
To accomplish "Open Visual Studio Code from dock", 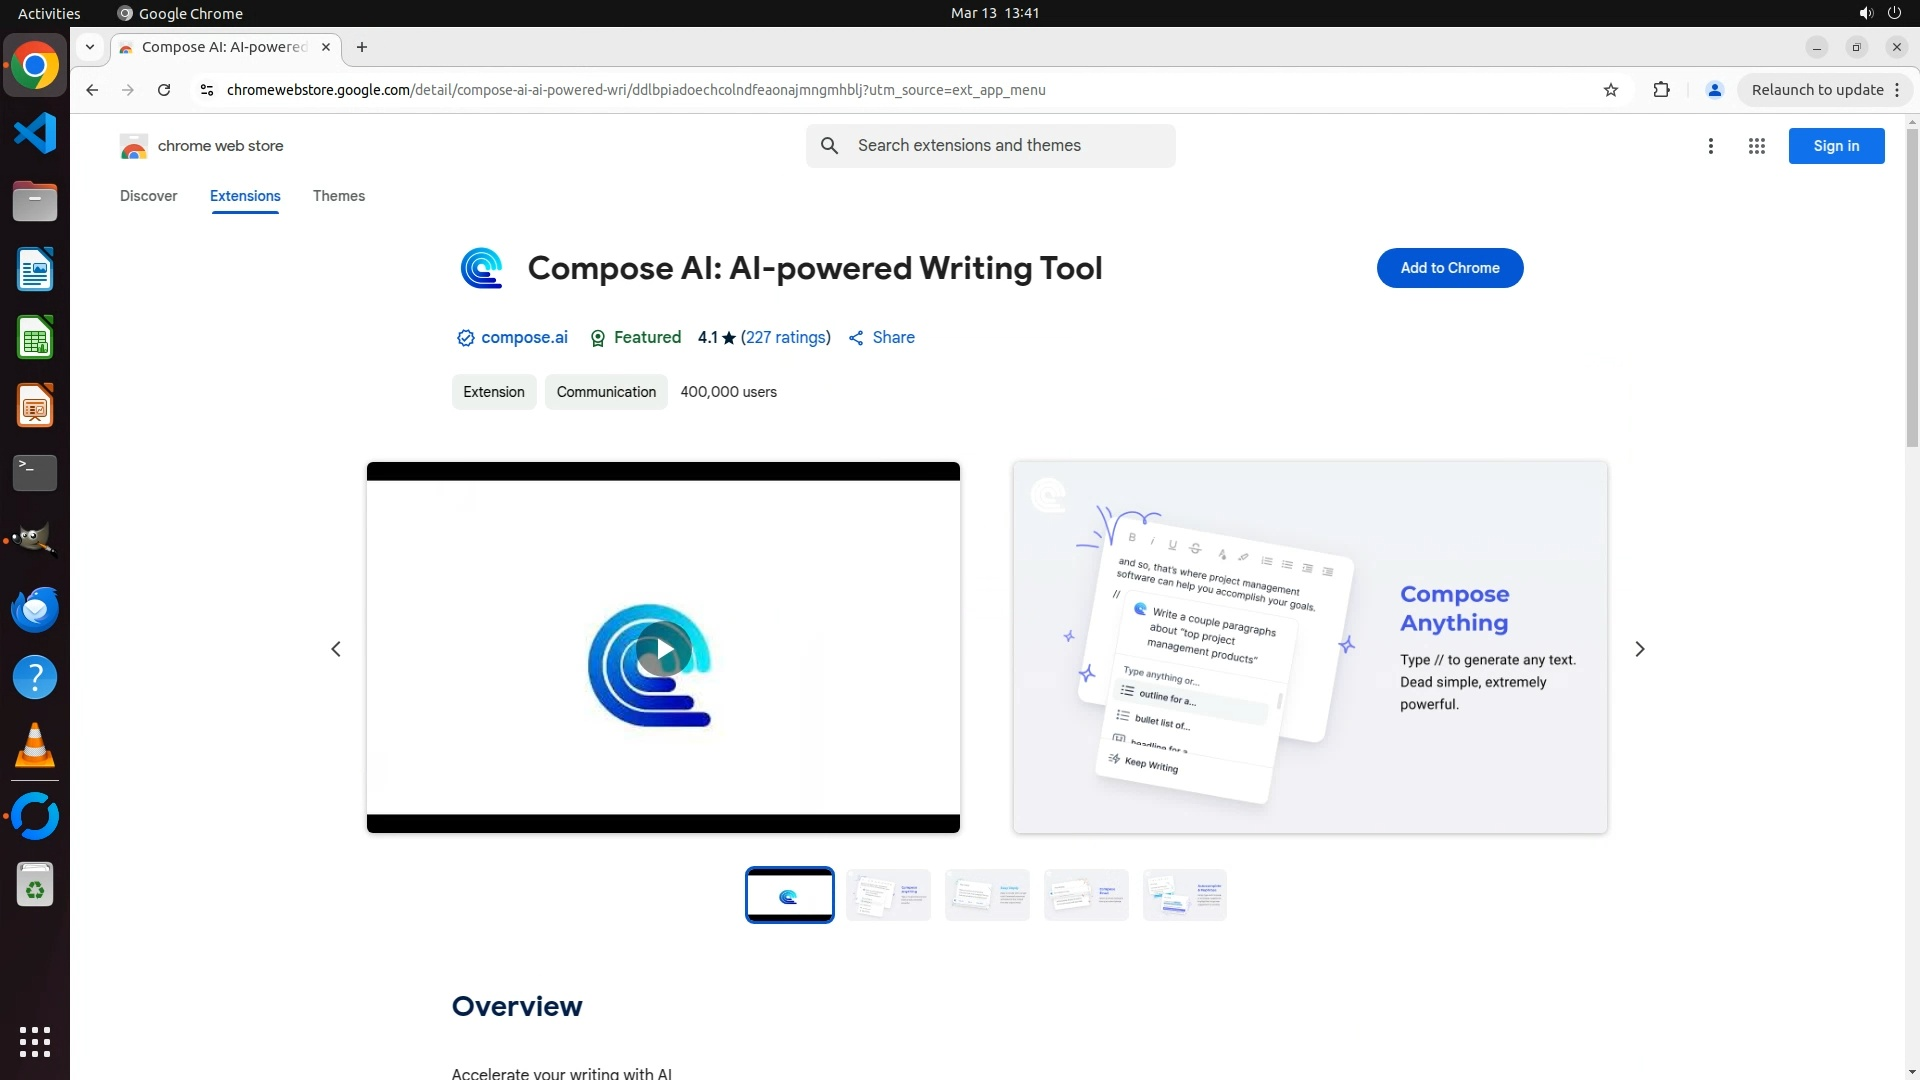I will [x=35, y=133].
